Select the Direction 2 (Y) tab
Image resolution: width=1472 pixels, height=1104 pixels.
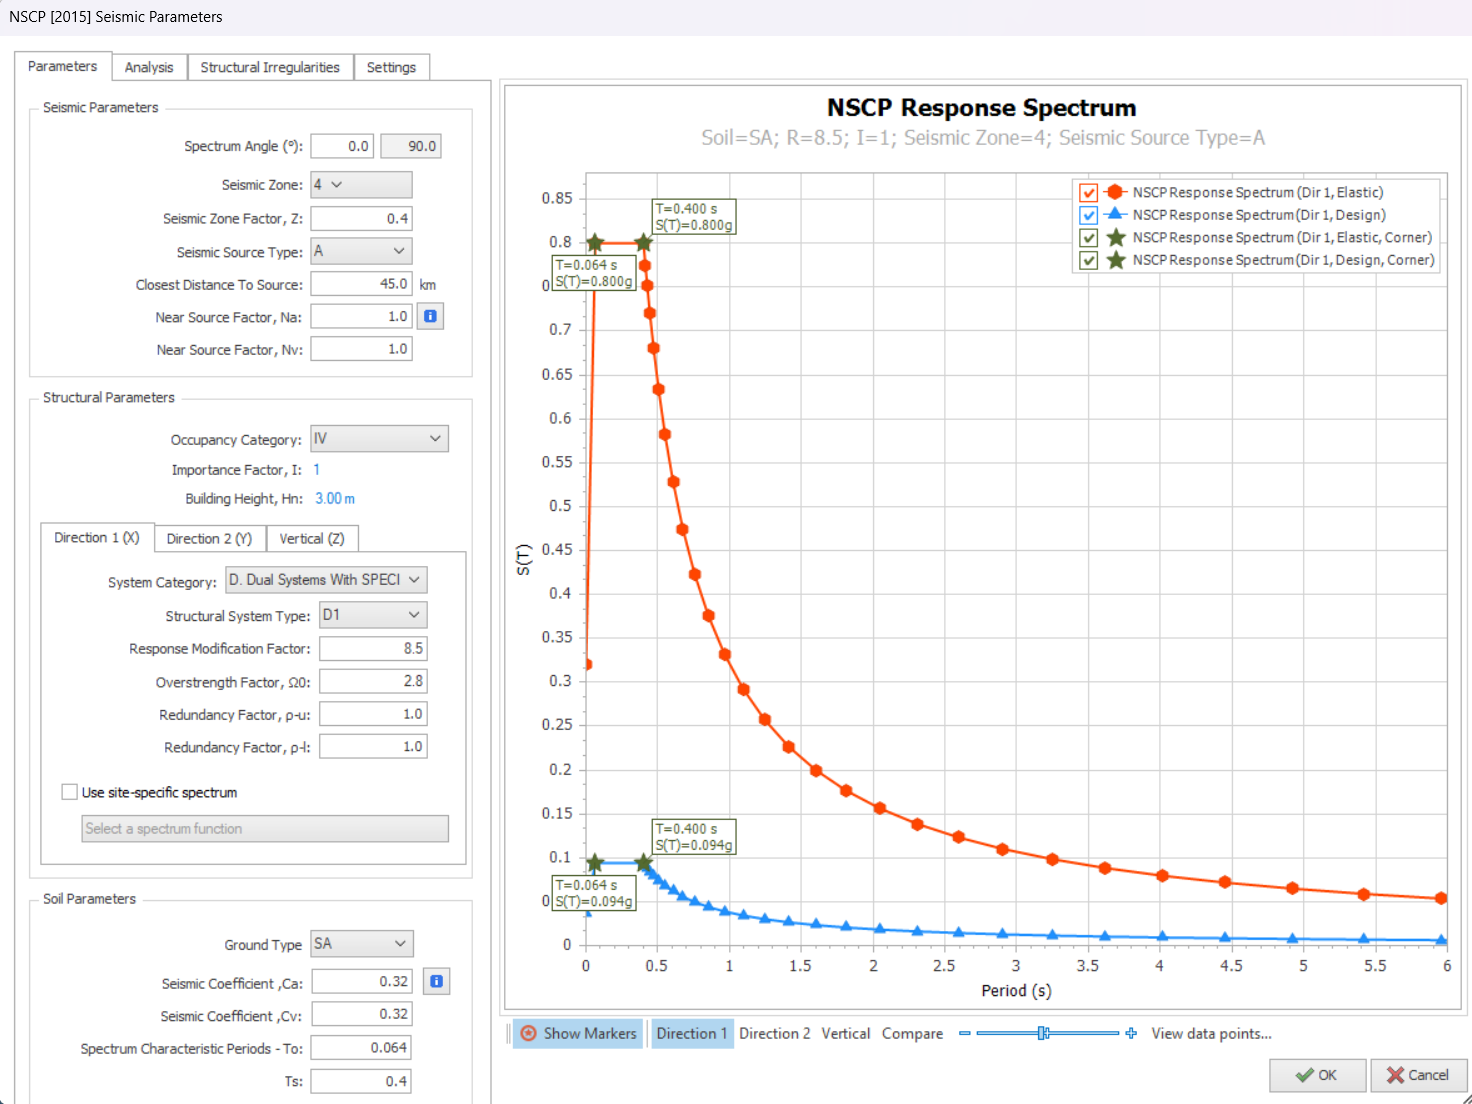pyautogui.click(x=209, y=539)
